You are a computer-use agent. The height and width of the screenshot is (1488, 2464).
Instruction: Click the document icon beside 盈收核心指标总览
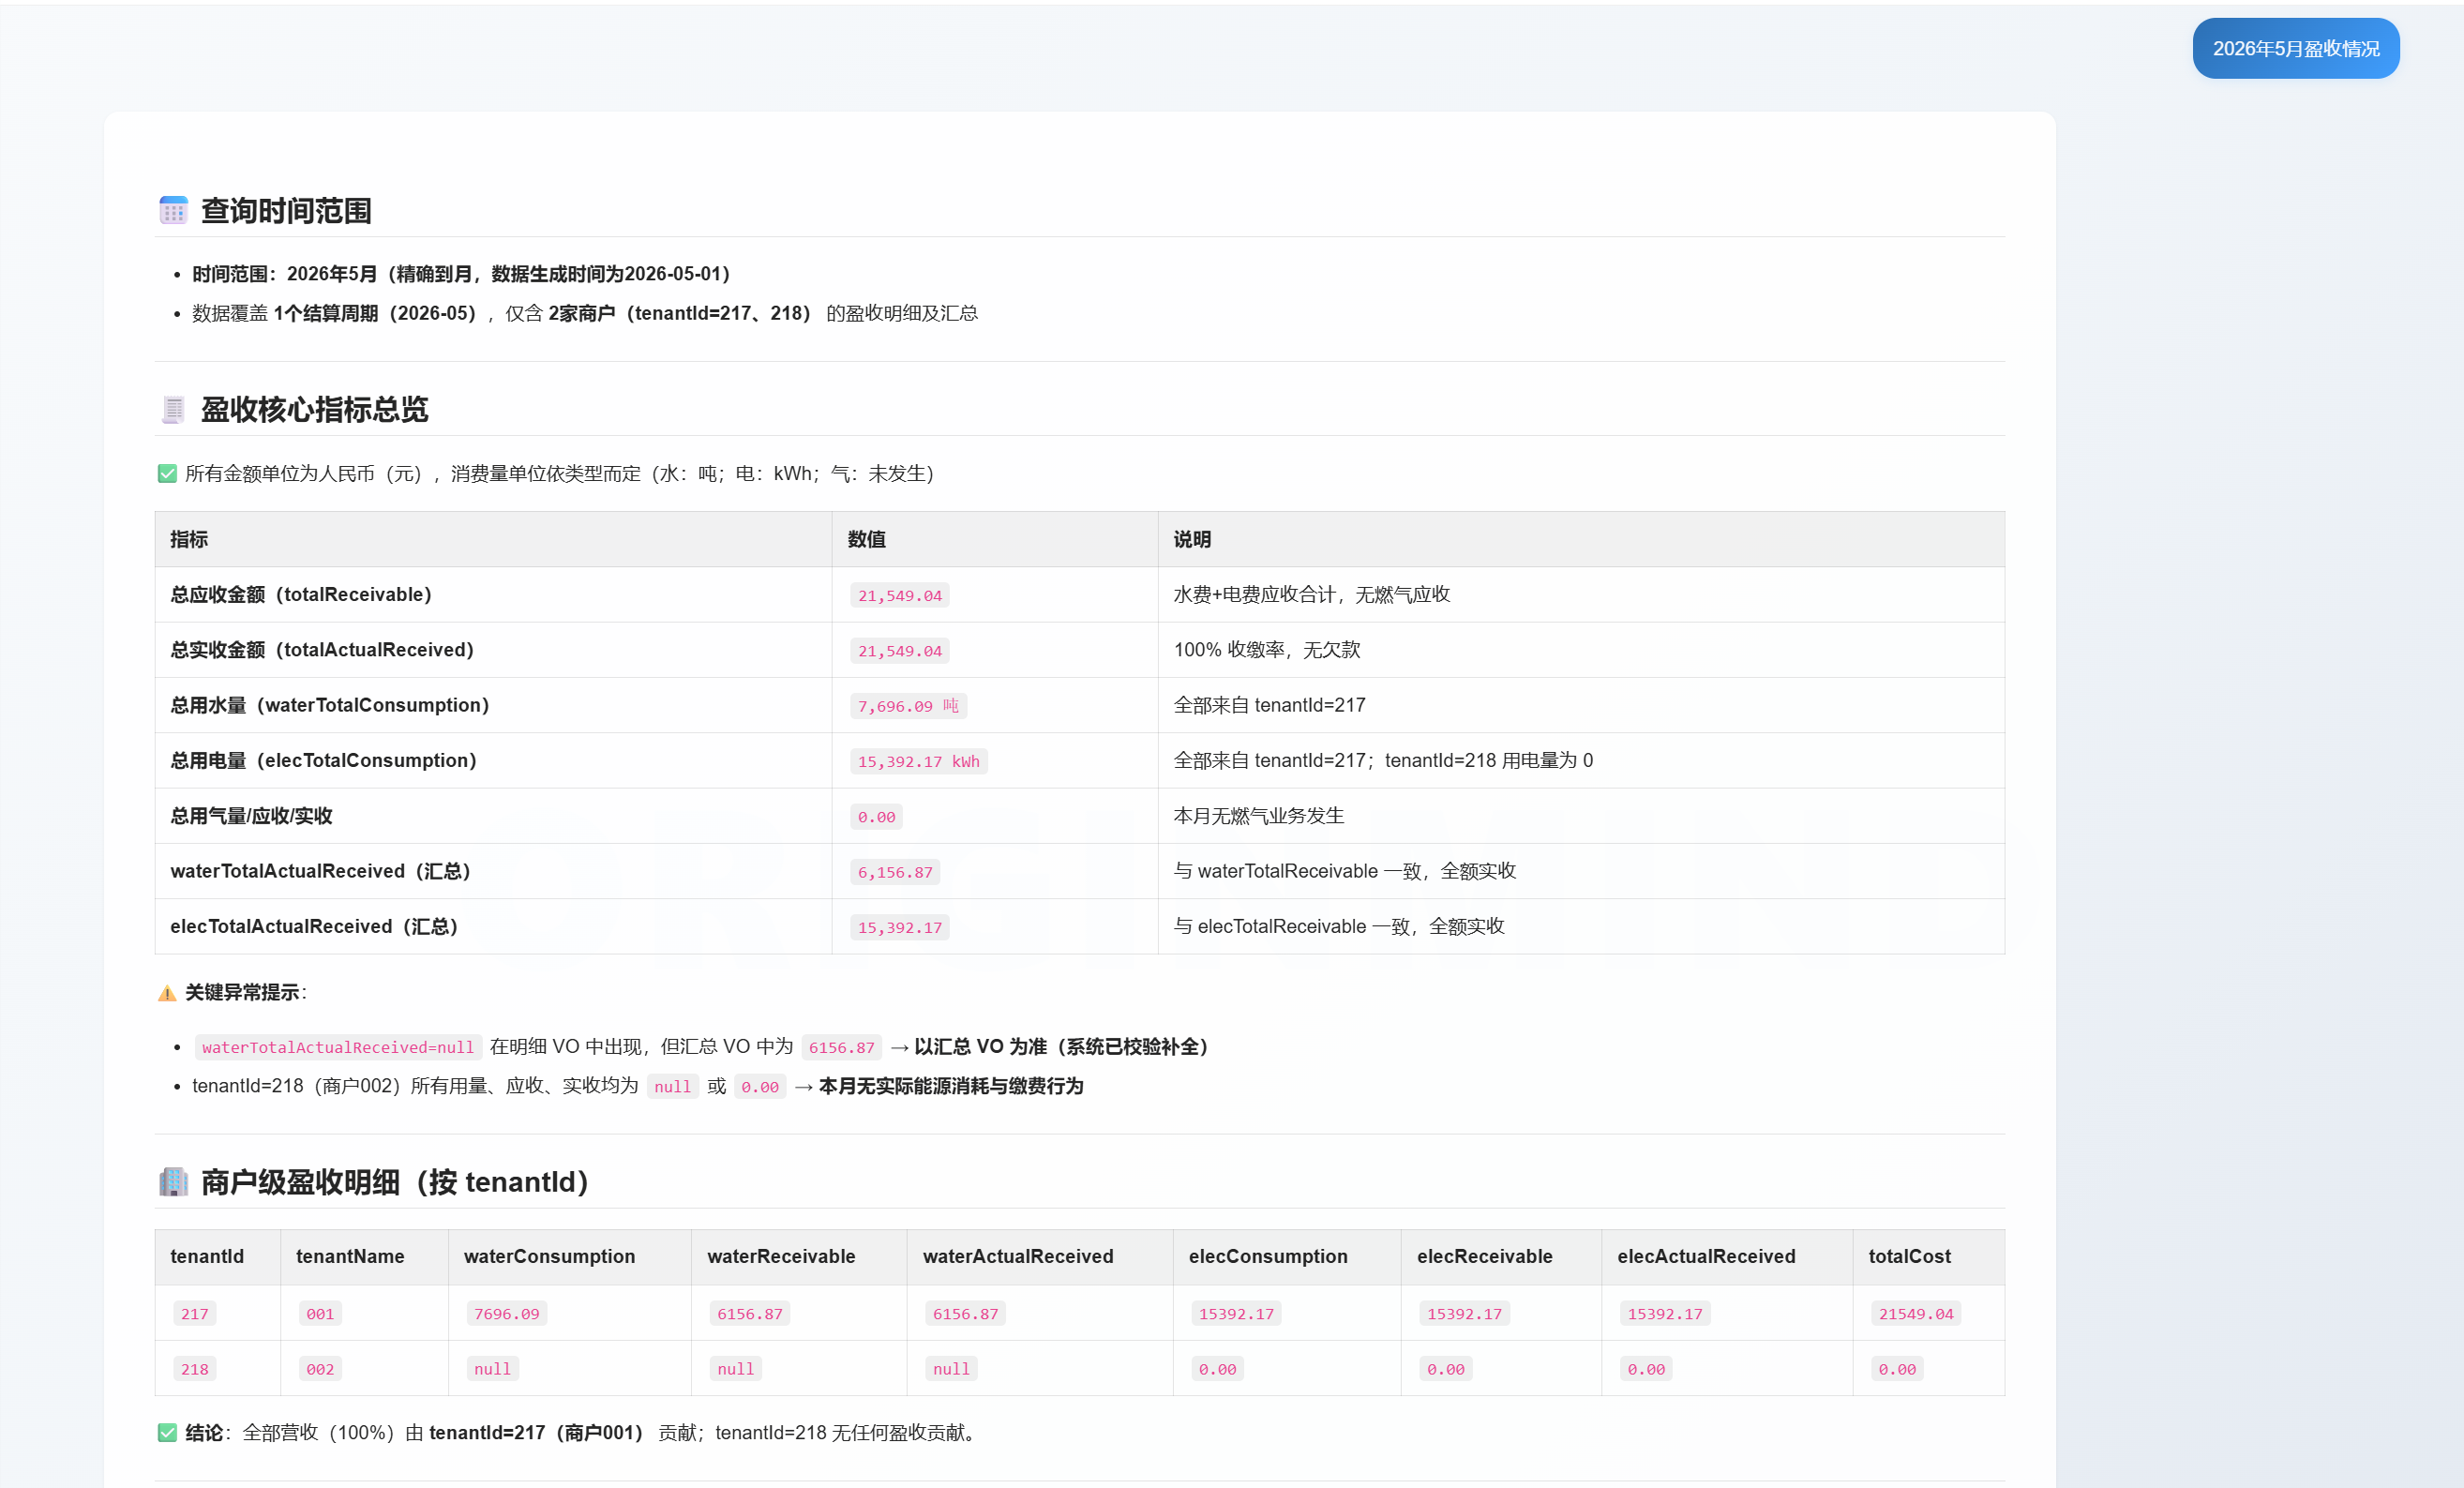coord(173,409)
